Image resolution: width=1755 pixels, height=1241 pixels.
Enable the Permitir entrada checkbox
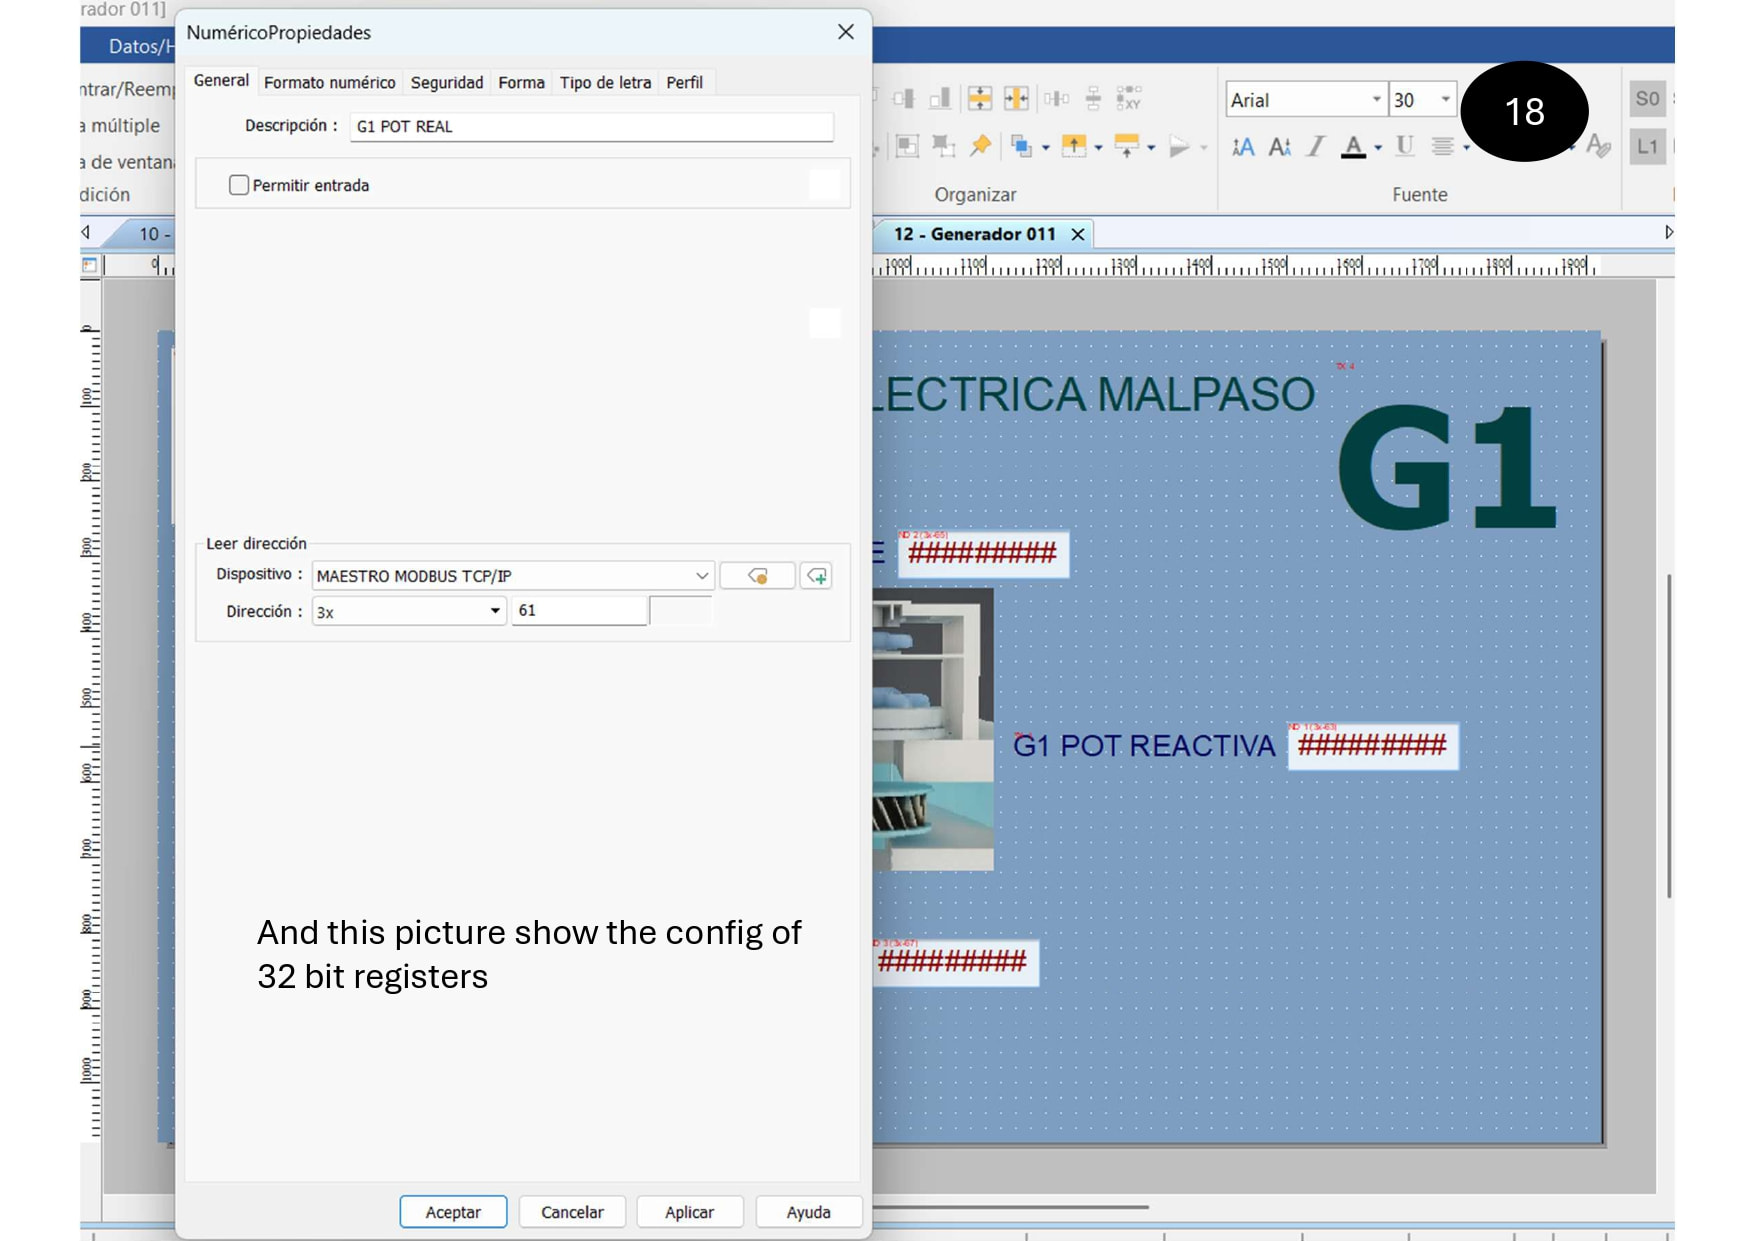pyautogui.click(x=239, y=185)
